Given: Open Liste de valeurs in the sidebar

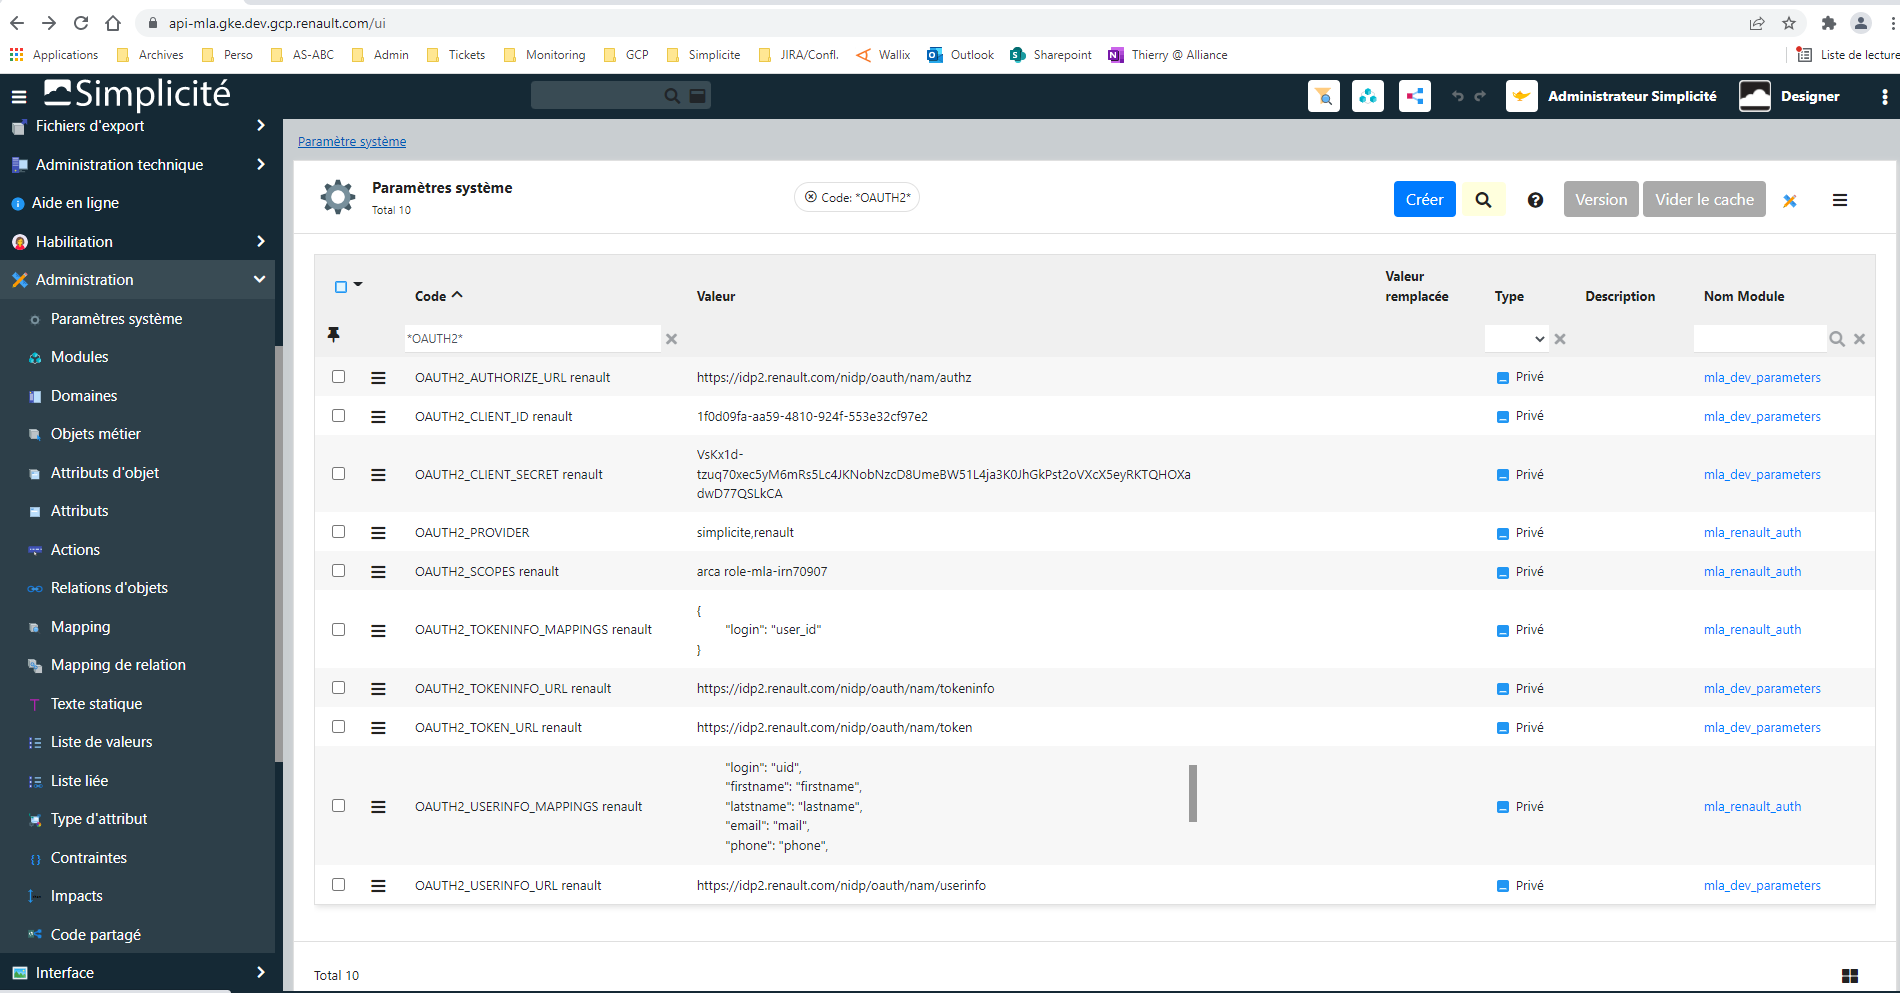Looking at the screenshot, I should point(101,742).
